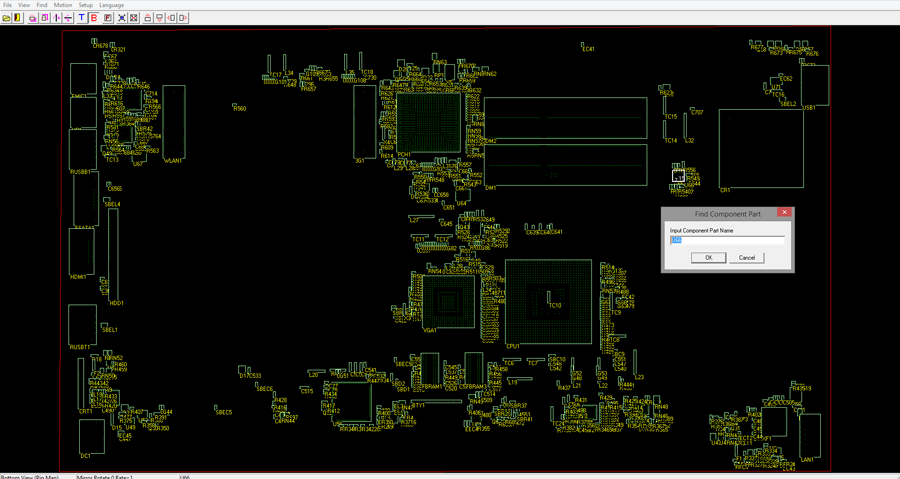Open the Find menu
900x479 pixels.
pos(42,5)
